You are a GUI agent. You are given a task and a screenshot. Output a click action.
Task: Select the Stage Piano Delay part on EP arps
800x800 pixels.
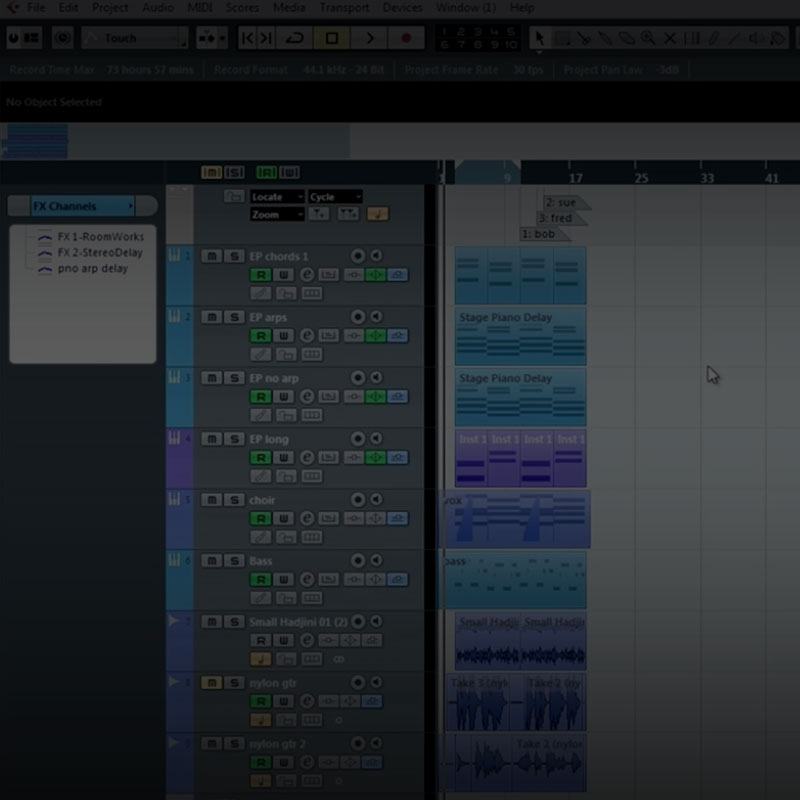pyautogui.click(x=520, y=336)
